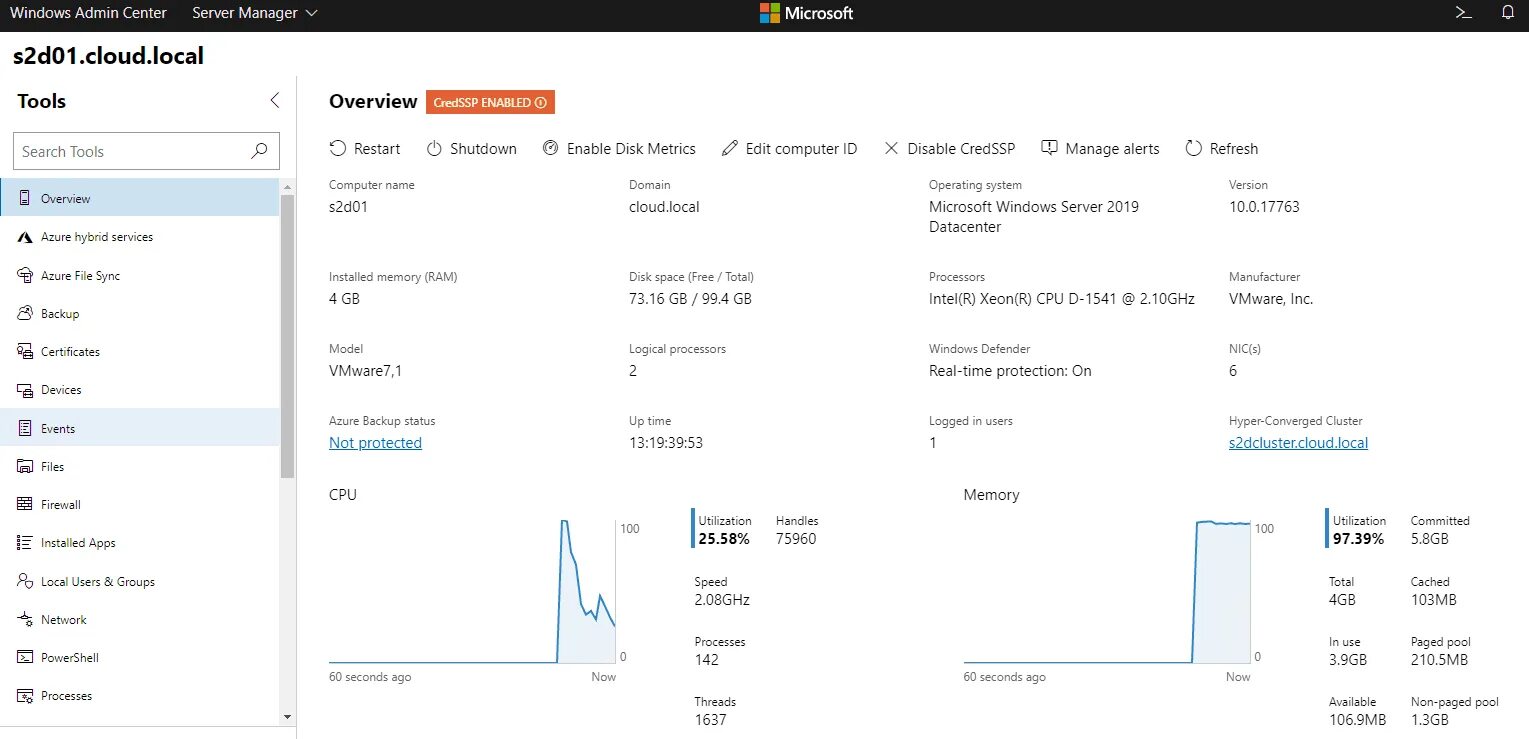Click the Not protected backup status link
The width and height of the screenshot is (1529, 739).
tap(375, 442)
